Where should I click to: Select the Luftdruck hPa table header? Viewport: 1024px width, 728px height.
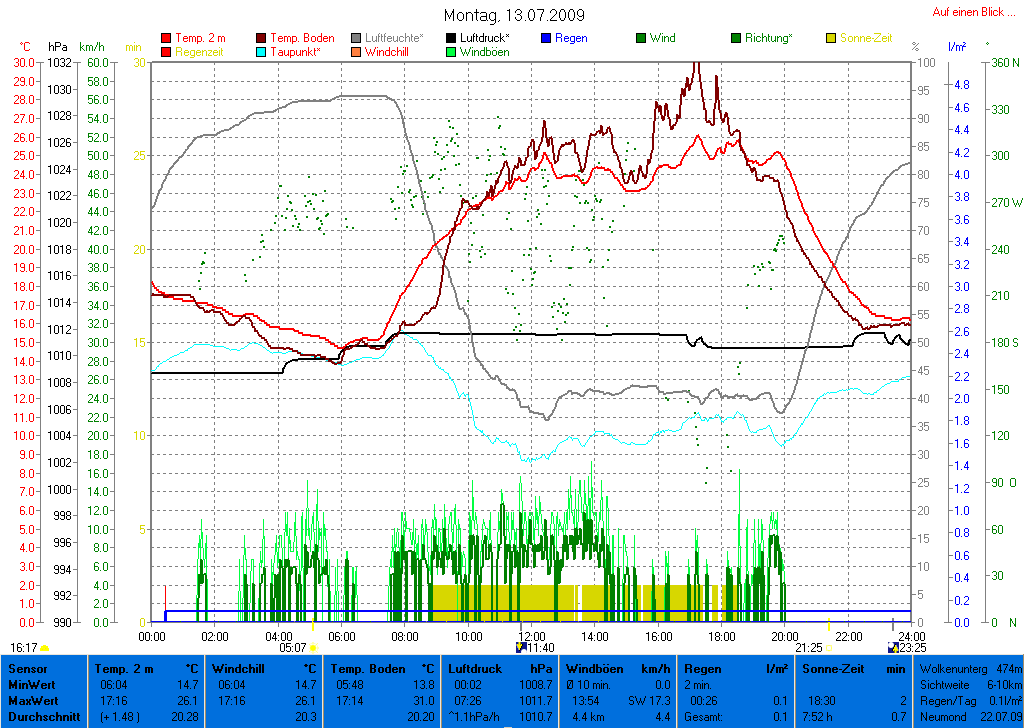[500, 667]
